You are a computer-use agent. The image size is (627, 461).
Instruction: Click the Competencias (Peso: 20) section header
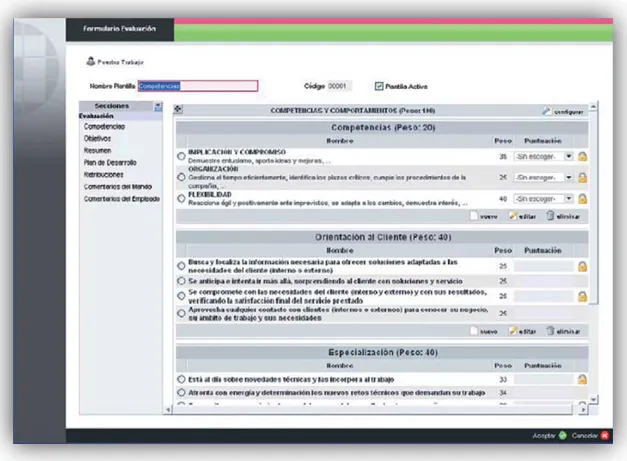[382, 128]
